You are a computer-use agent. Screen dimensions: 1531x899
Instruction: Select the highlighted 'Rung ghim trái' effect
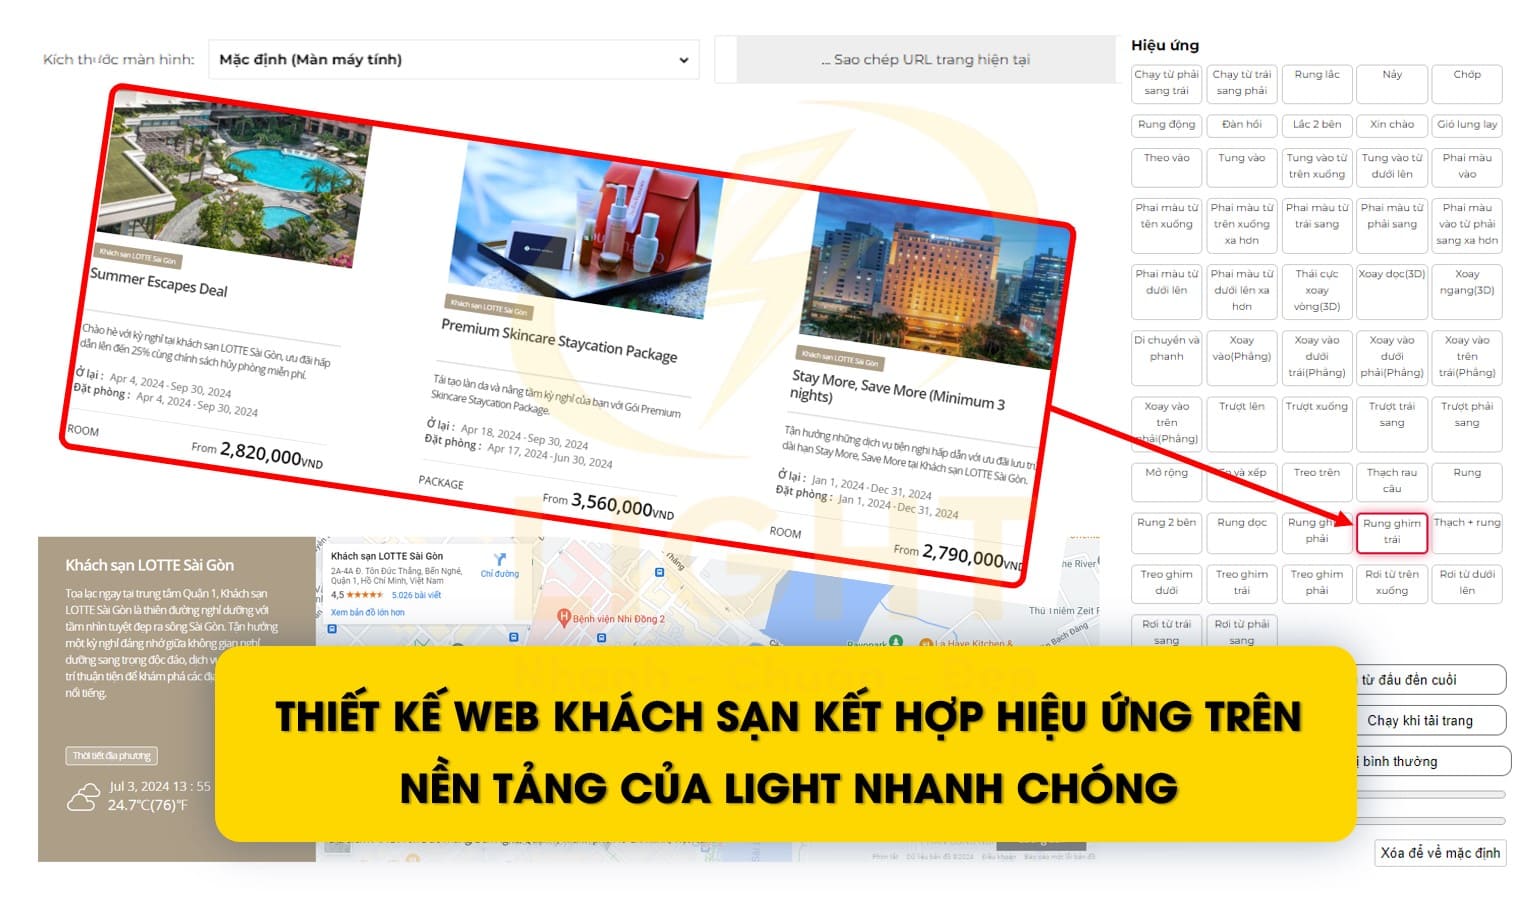tap(1391, 532)
